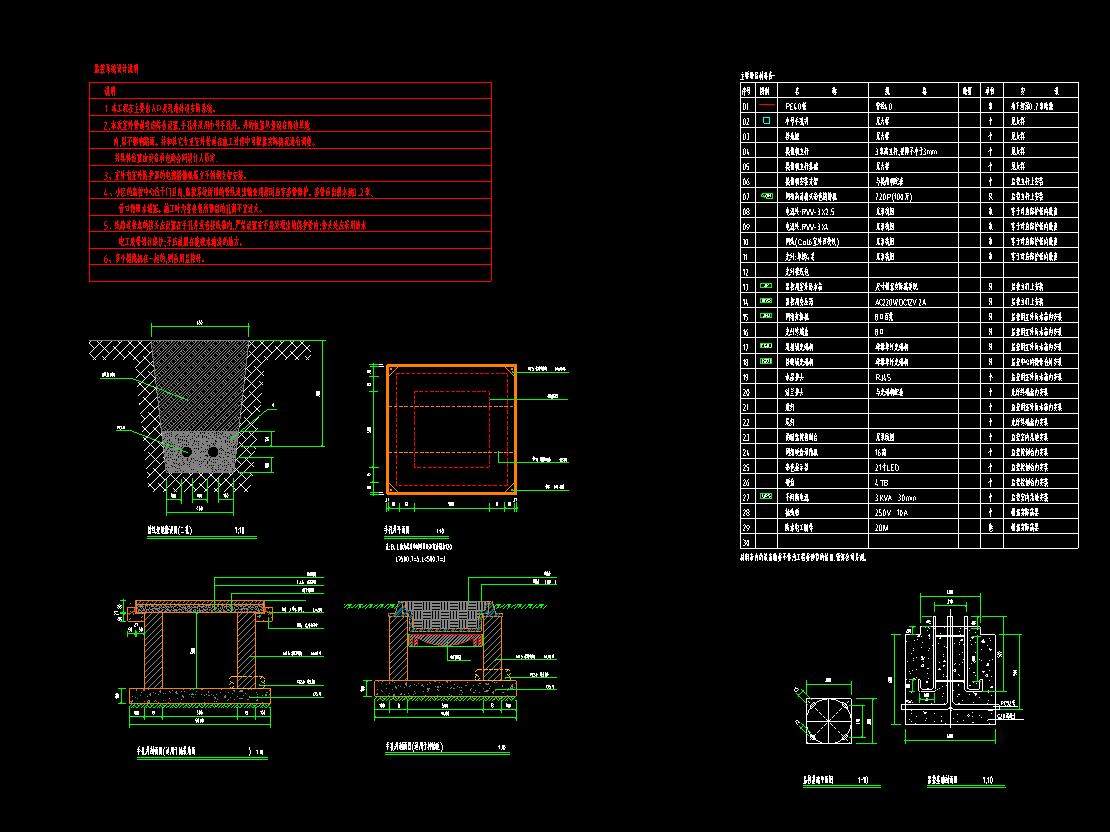
Task: Click the cyan square symbol in row 02
Action: tap(766, 120)
